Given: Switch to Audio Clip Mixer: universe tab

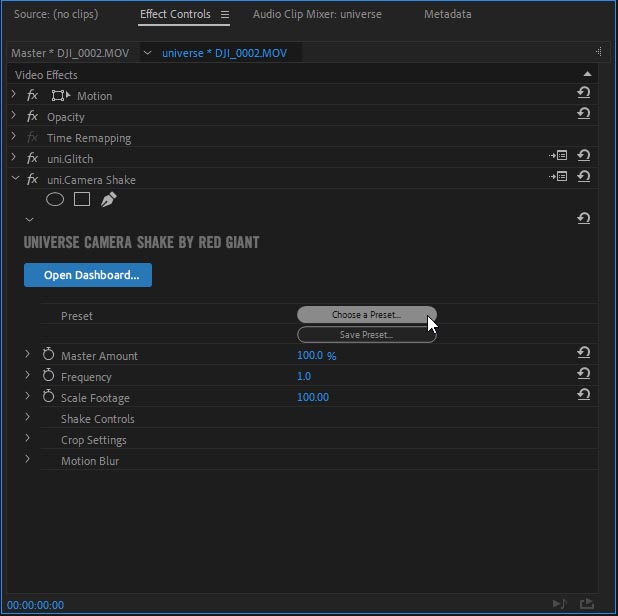Looking at the screenshot, I should [317, 15].
